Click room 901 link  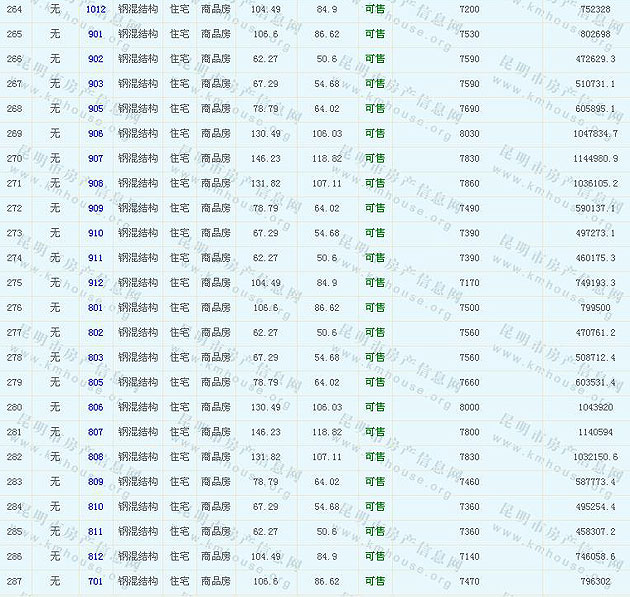[x=96, y=34]
